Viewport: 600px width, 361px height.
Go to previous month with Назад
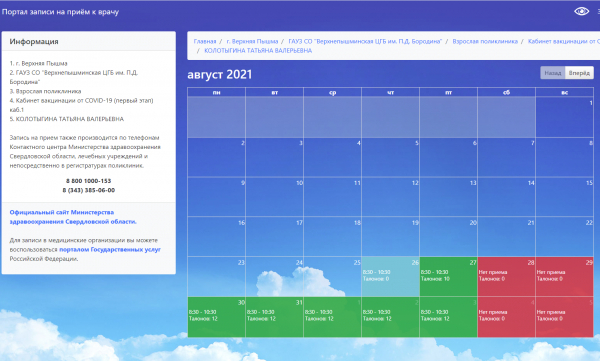[x=553, y=73]
